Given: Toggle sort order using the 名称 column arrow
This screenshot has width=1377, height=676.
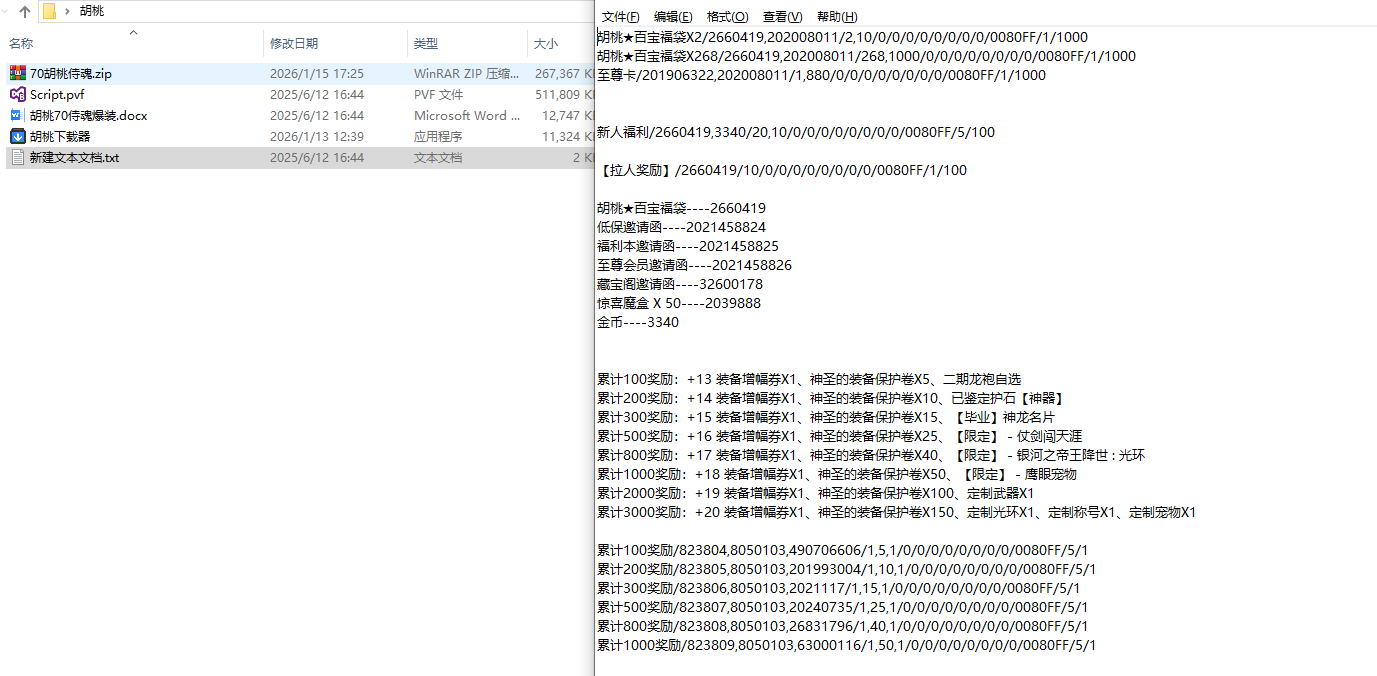Looking at the screenshot, I should (x=133, y=32).
